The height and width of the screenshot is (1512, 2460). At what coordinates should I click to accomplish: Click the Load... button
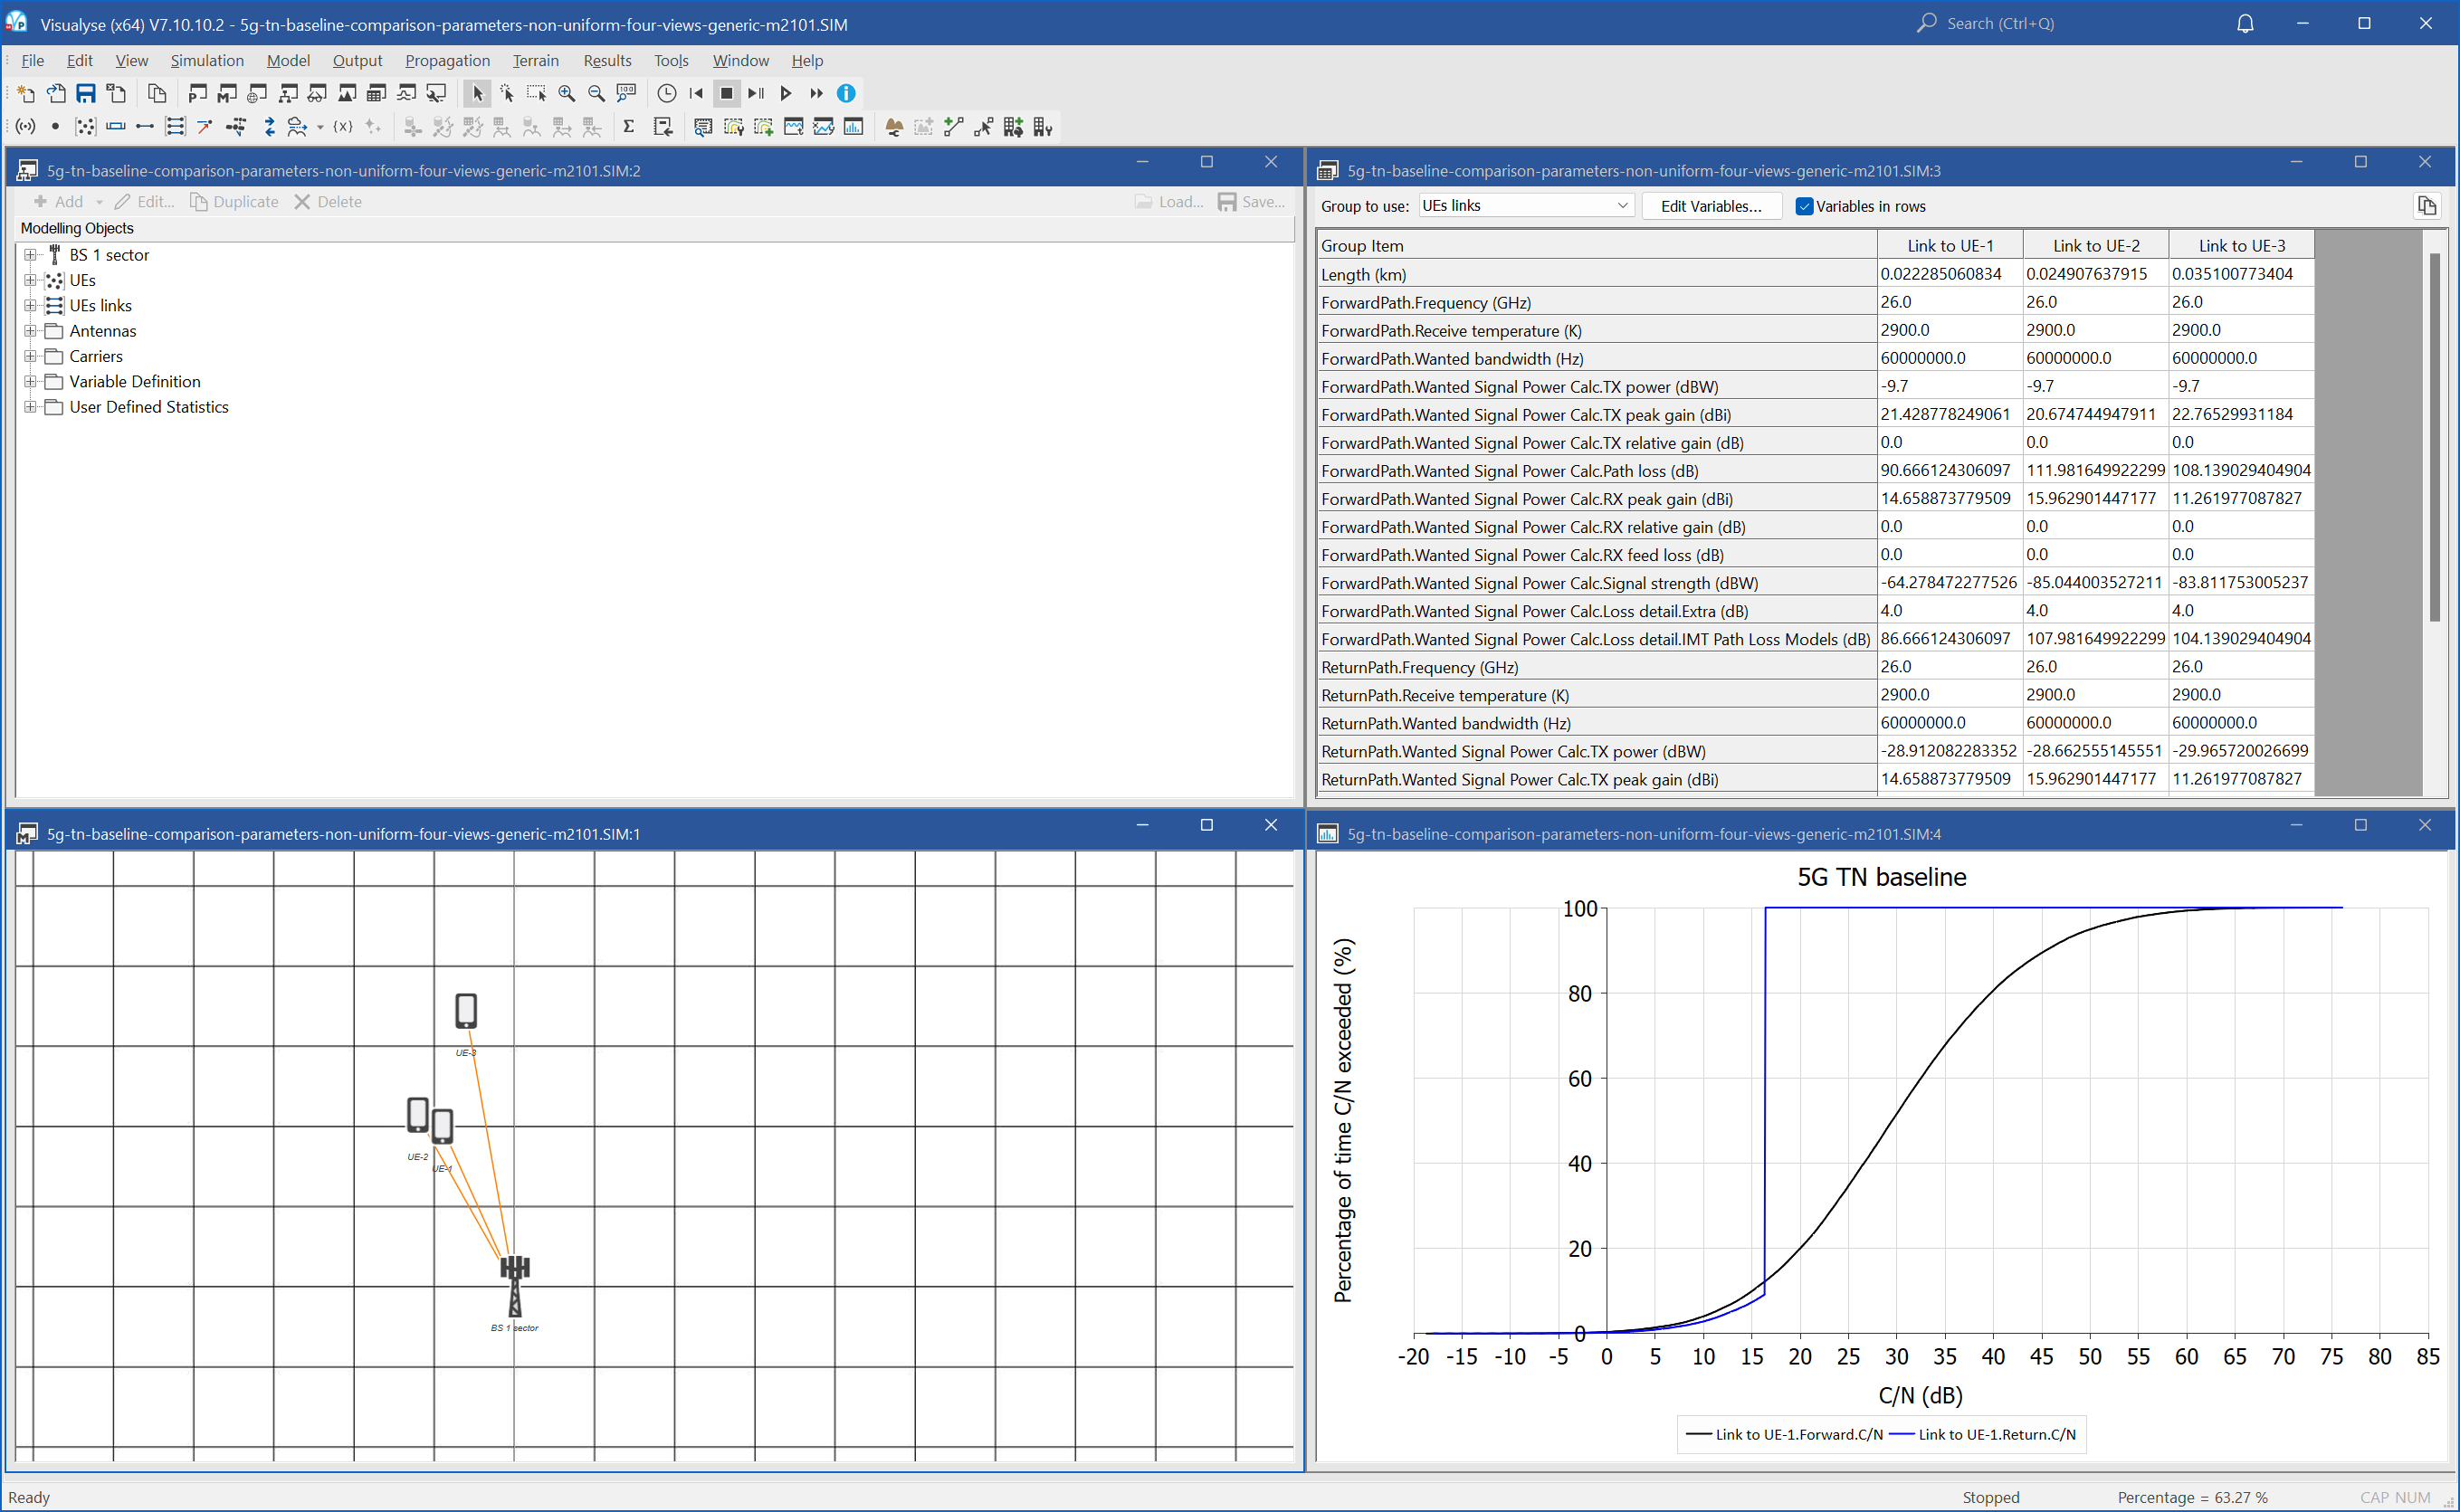coord(1169,202)
